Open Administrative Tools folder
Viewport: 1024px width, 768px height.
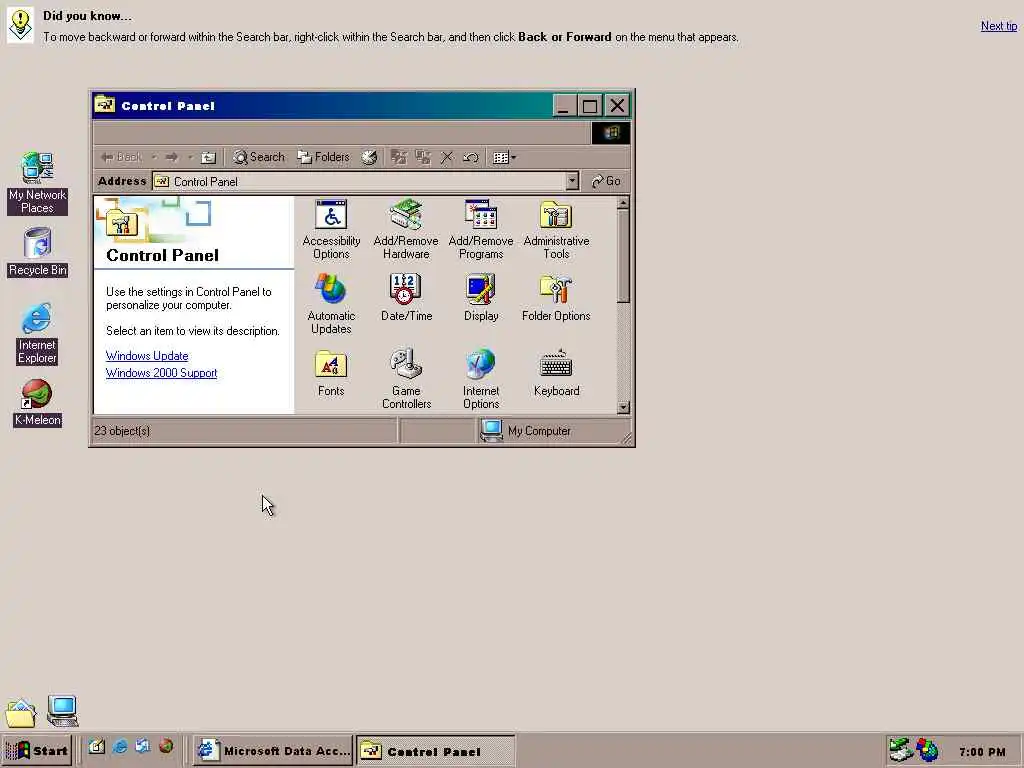[x=556, y=229]
